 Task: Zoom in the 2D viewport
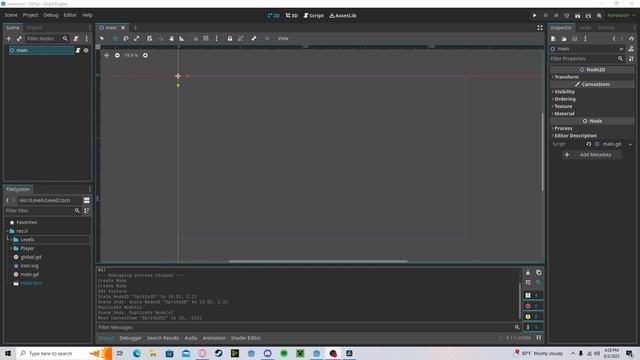(x=145, y=55)
